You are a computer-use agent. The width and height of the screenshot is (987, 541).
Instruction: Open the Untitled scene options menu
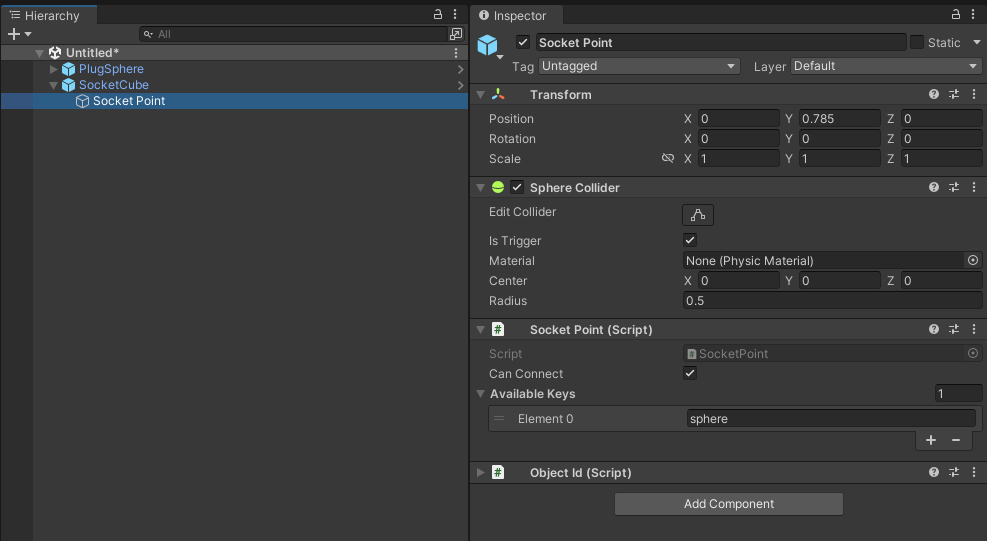pos(456,53)
